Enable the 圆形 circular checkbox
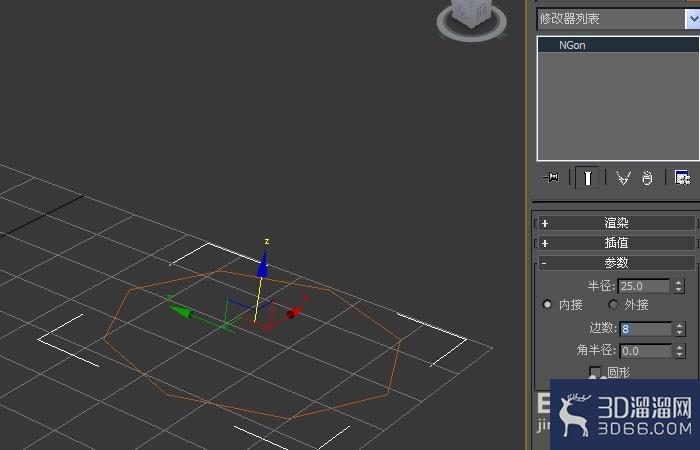Screen dimensions: 700x450 pos(595,372)
